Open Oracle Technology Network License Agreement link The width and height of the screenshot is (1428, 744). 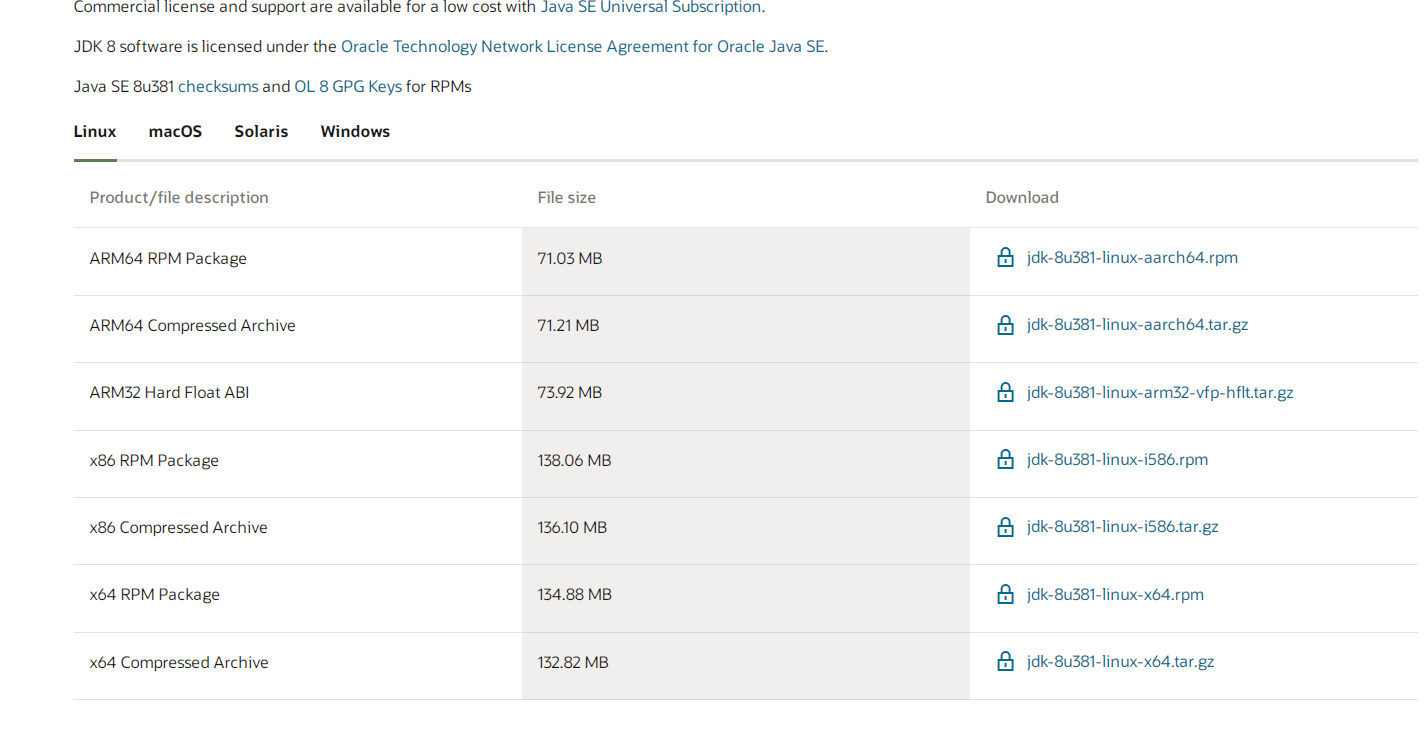point(583,47)
